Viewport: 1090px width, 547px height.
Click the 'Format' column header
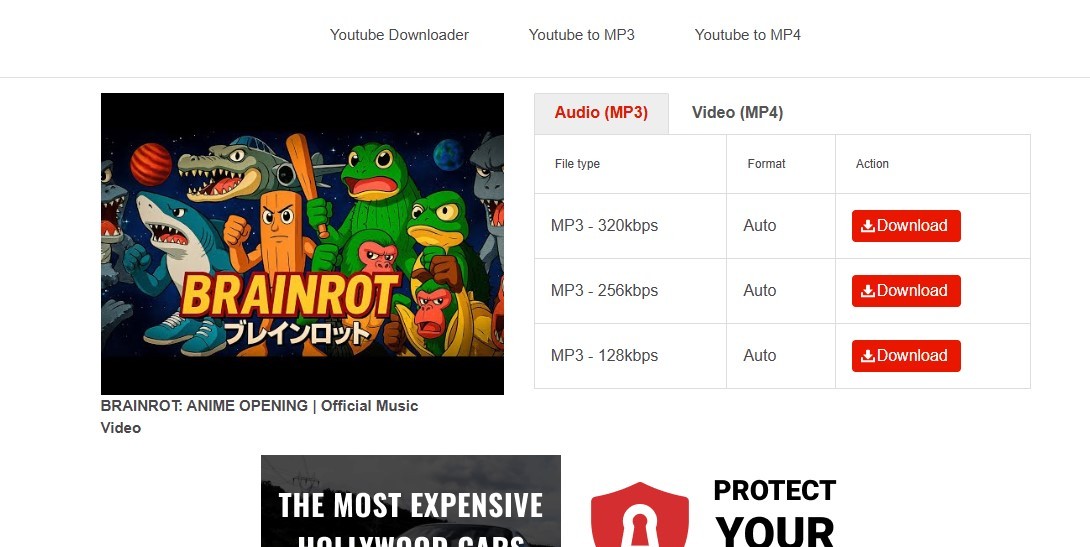(x=766, y=164)
